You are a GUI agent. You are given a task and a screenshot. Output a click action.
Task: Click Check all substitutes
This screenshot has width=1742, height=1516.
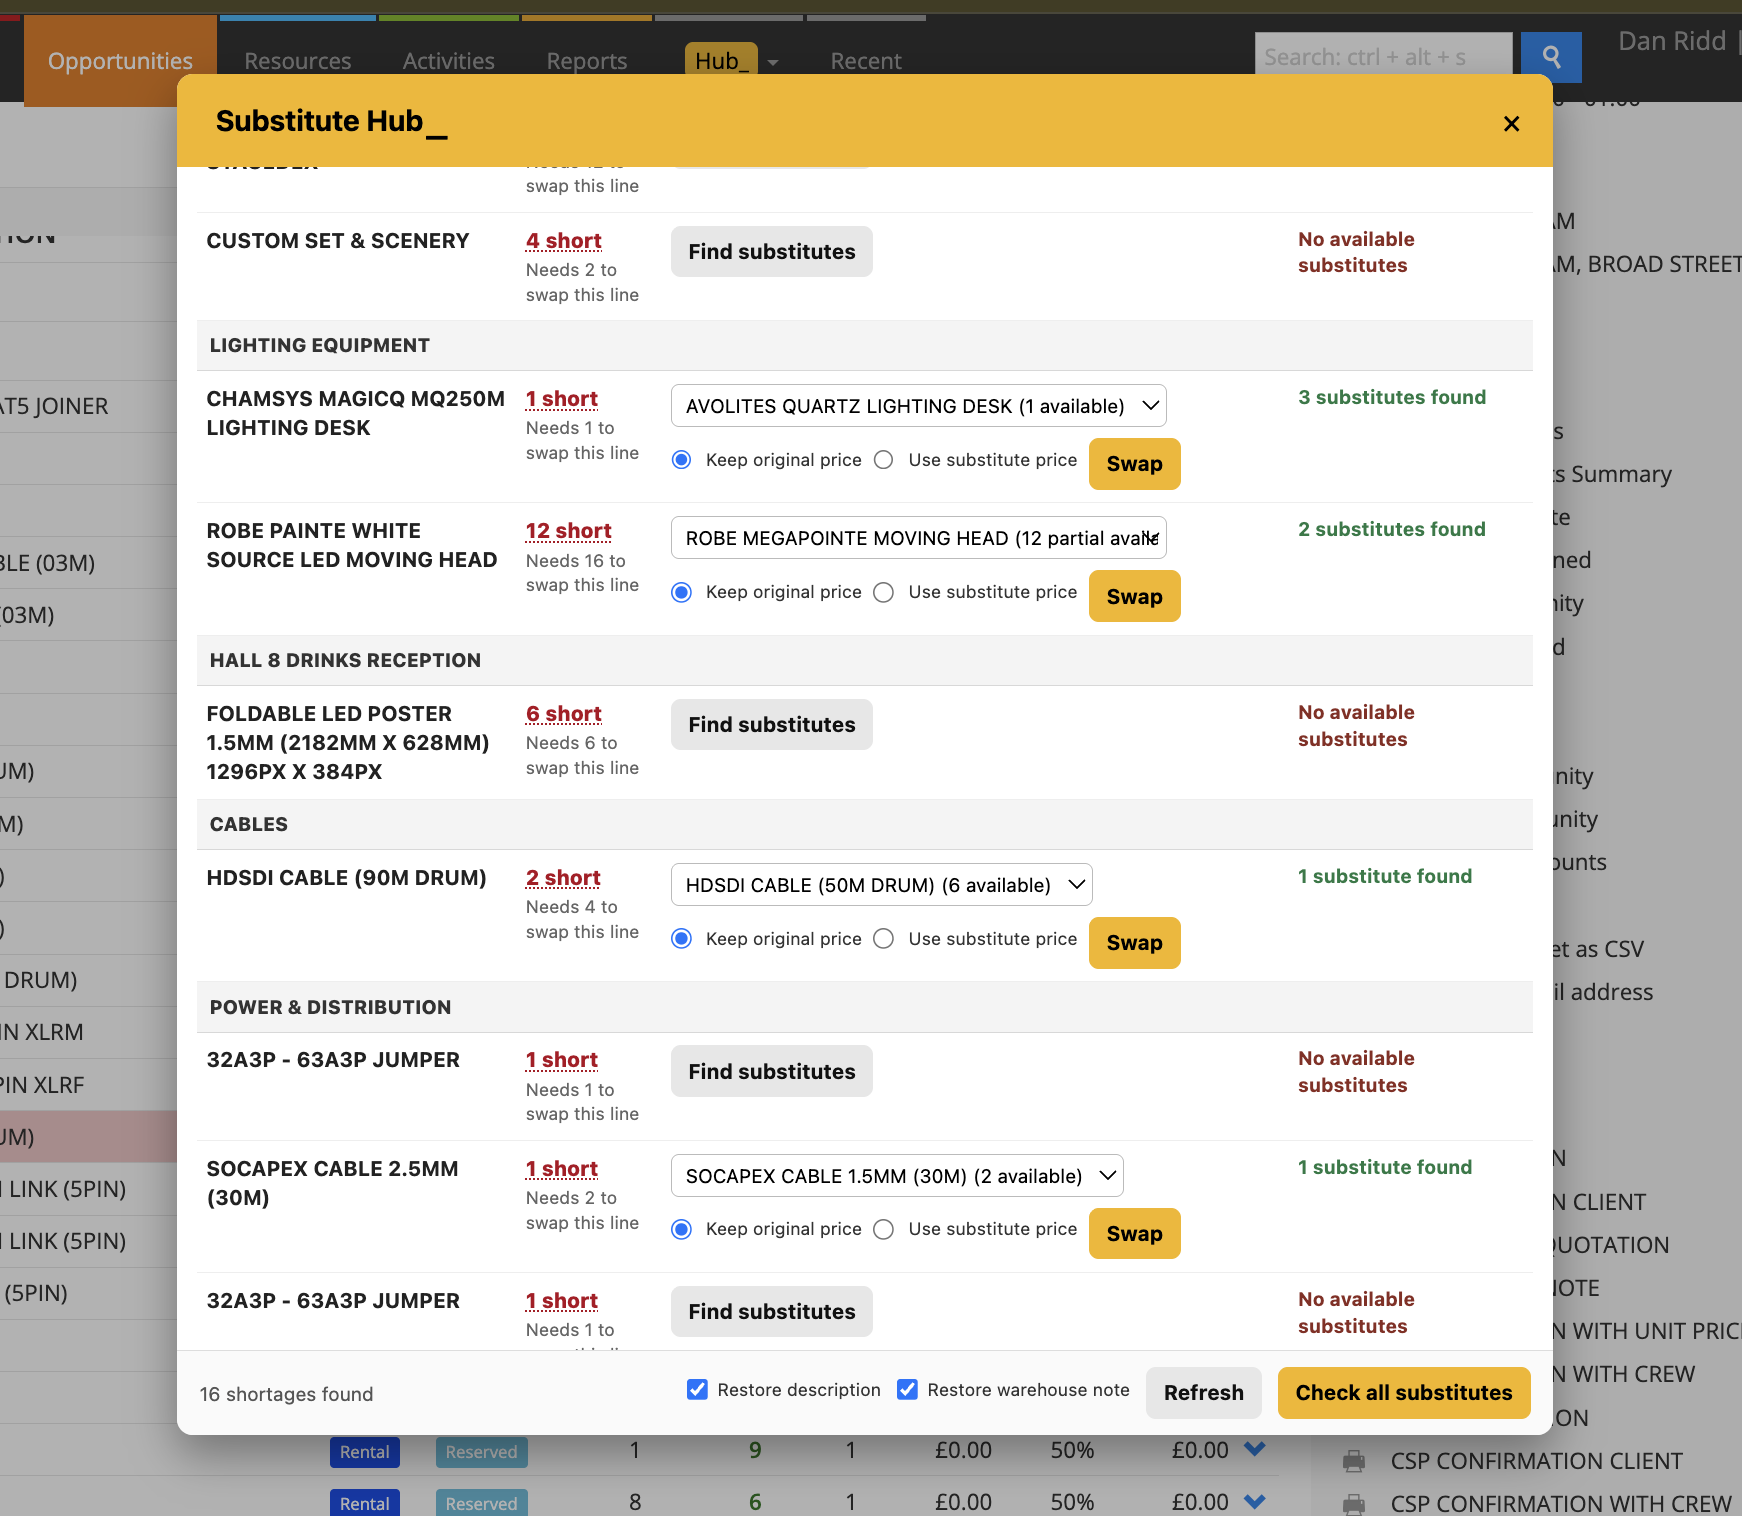[x=1404, y=1393]
